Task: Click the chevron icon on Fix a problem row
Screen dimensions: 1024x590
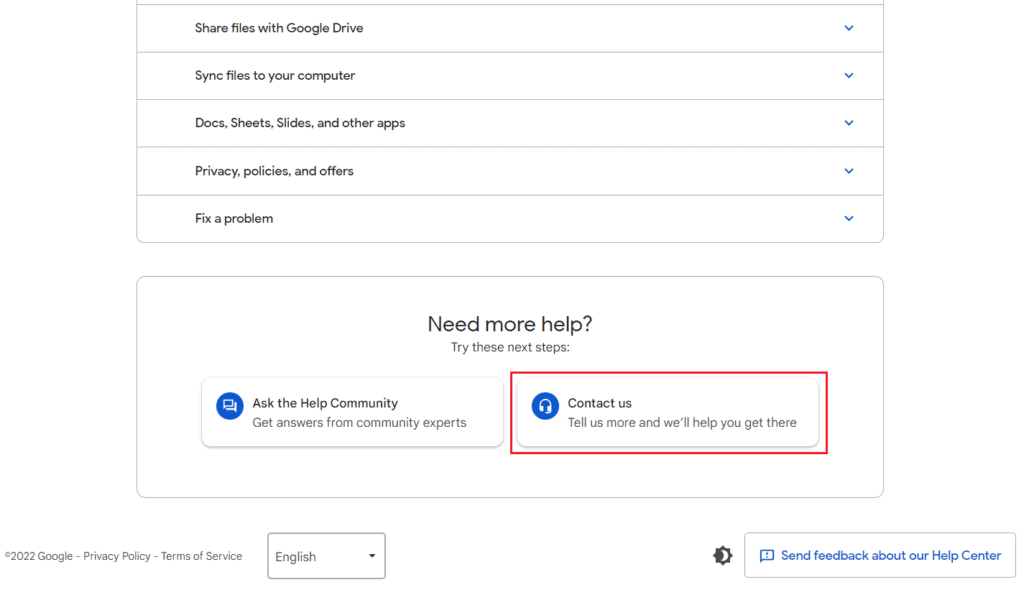Action: tap(848, 218)
